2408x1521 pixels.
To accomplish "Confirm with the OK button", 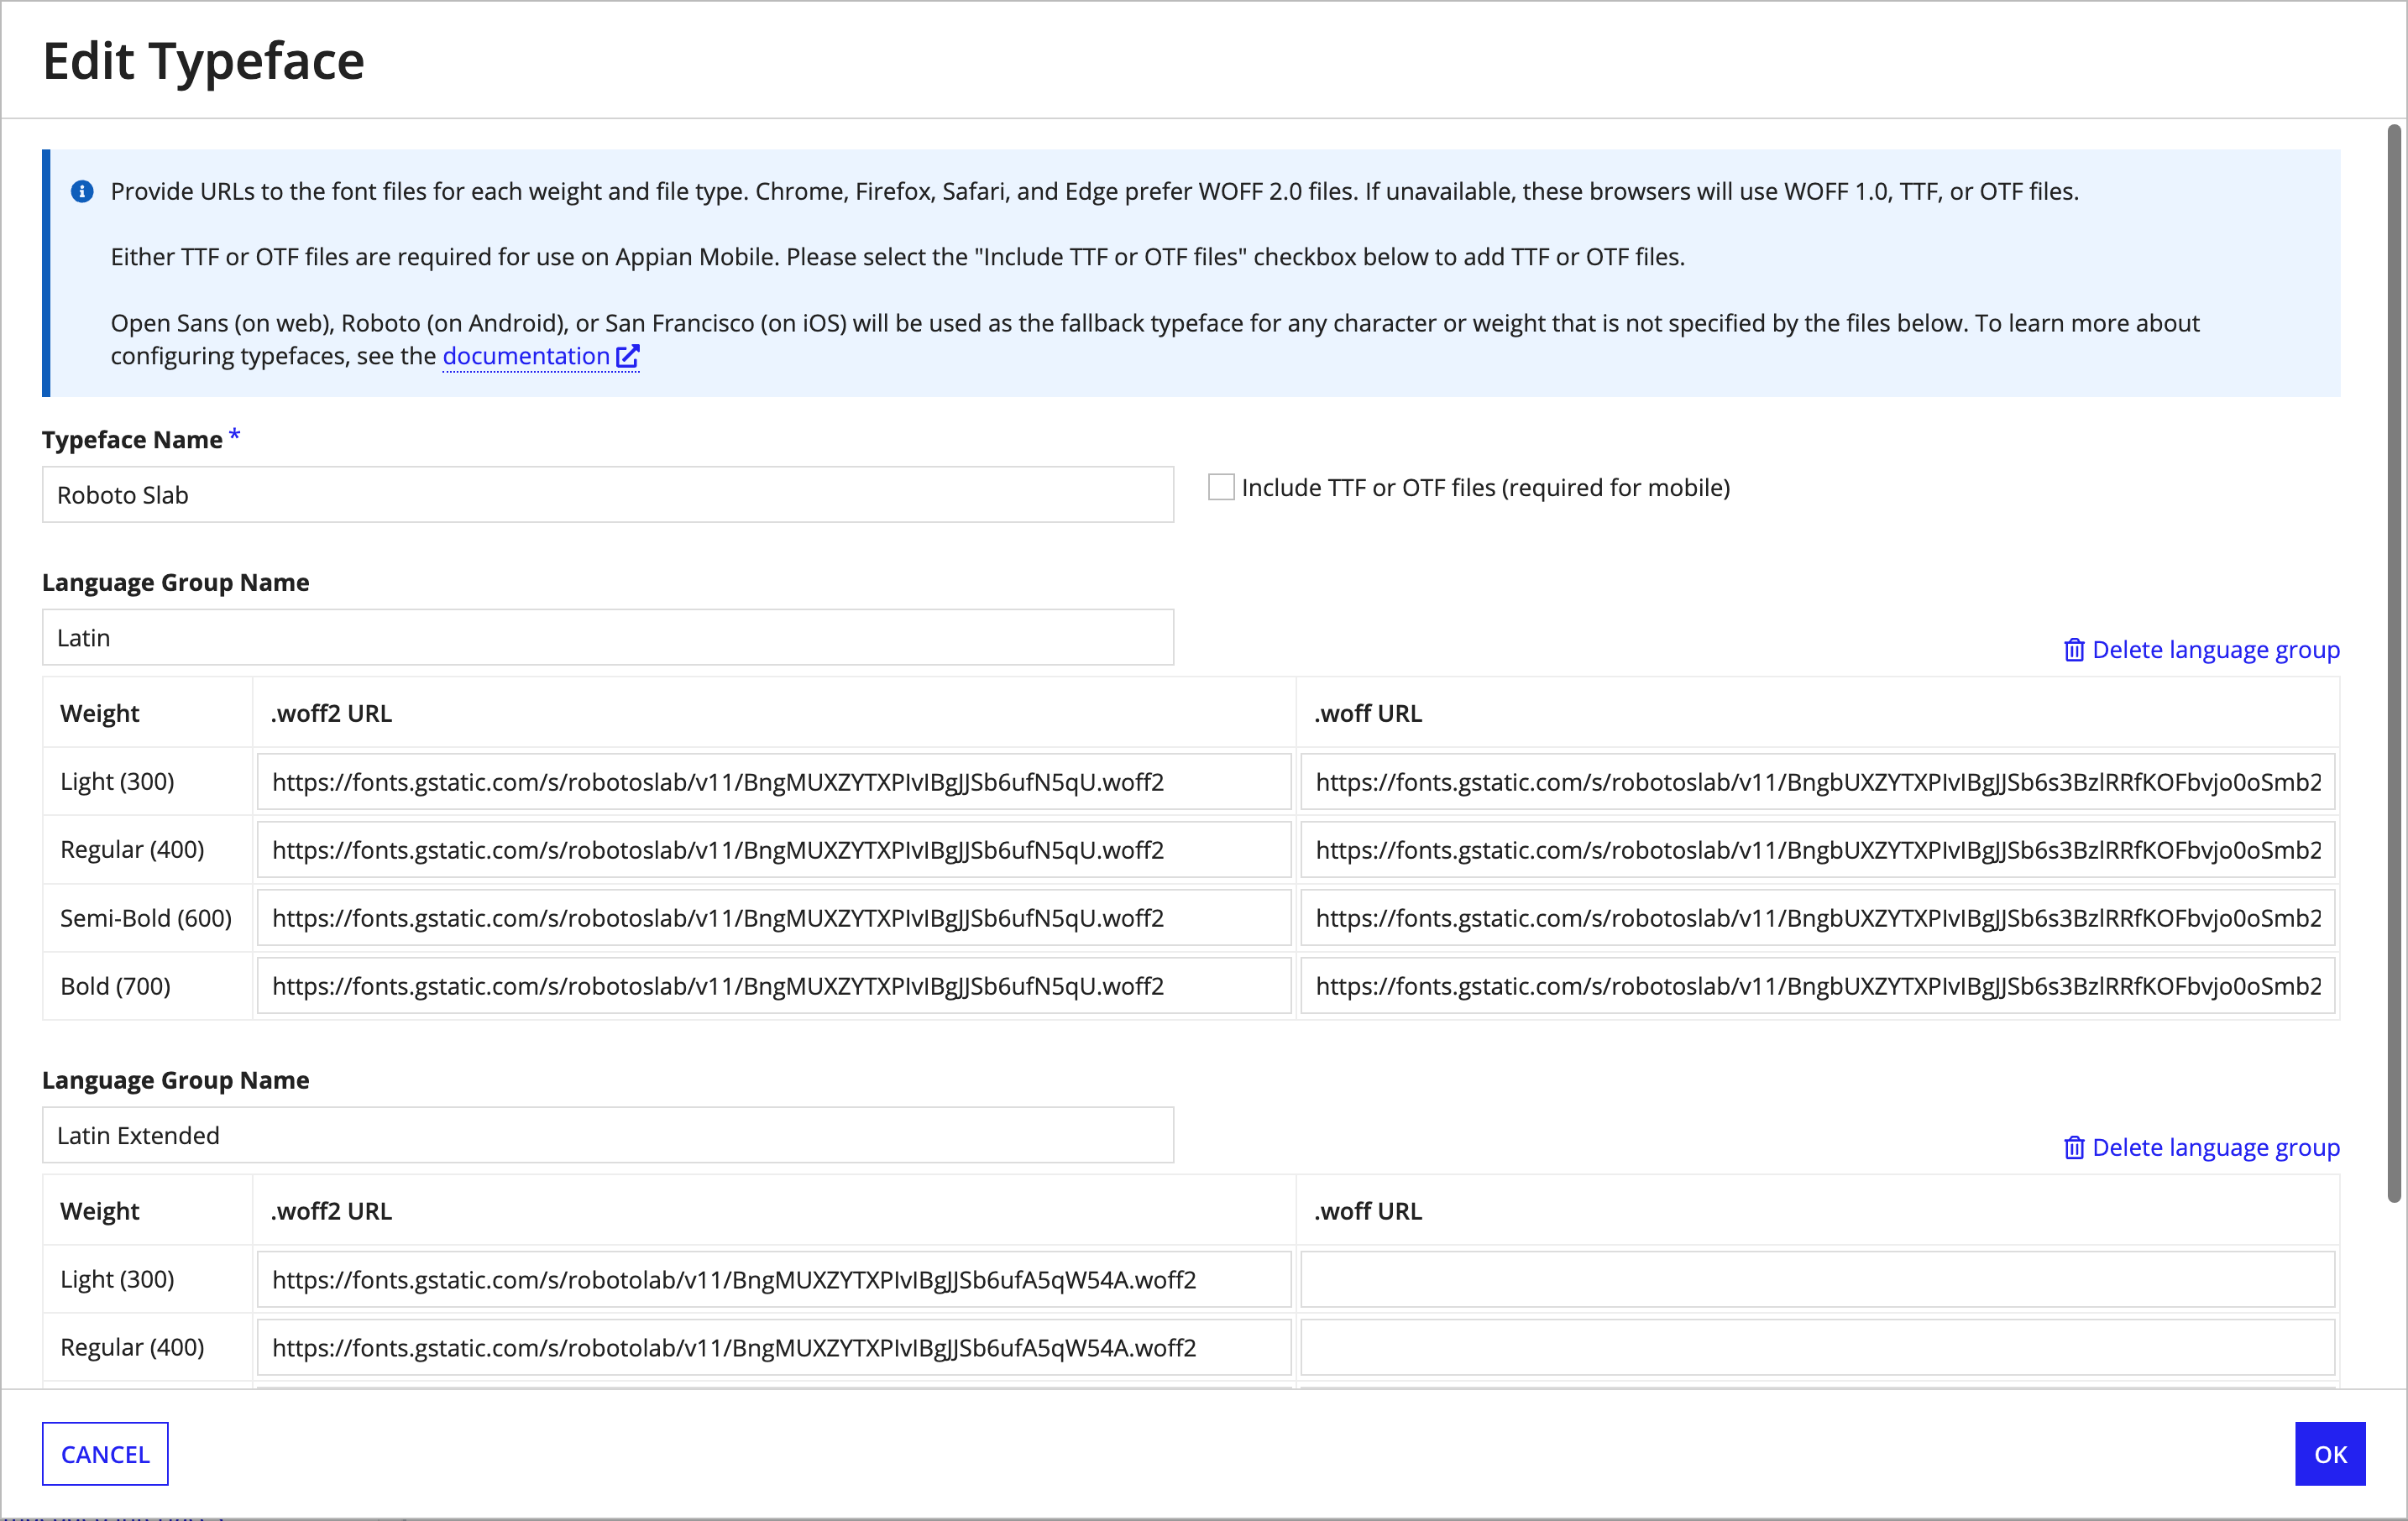I will coord(2330,1453).
